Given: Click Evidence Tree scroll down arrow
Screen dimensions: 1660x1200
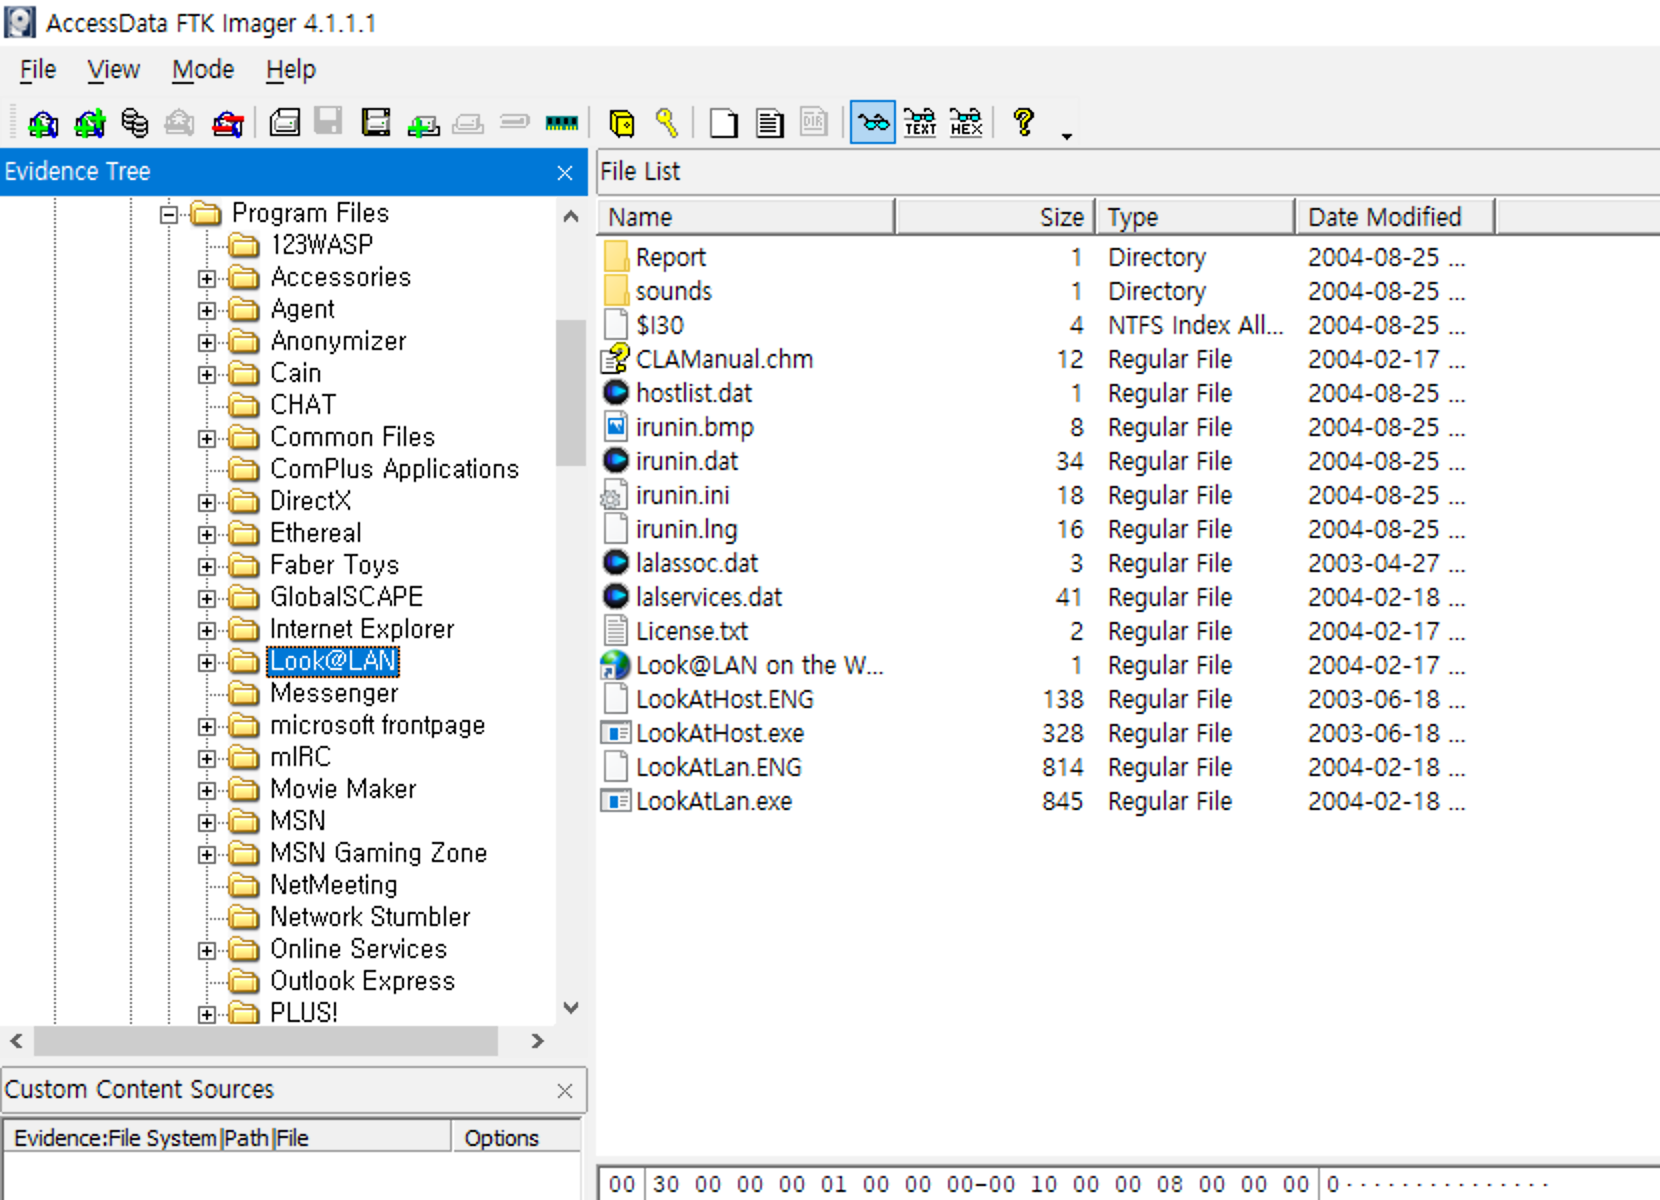Looking at the screenshot, I should pos(571,1008).
